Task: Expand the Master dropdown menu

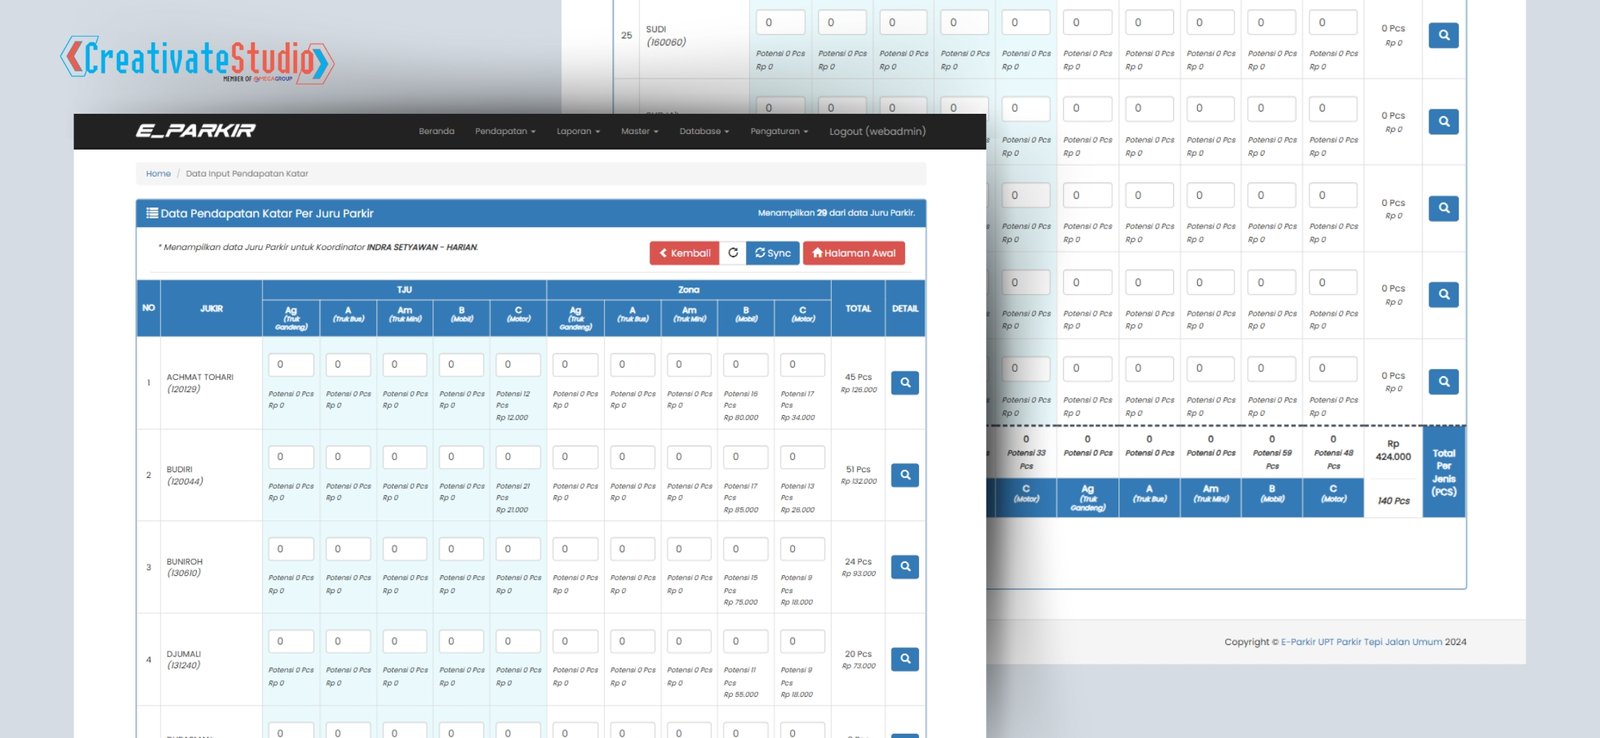Action: (x=639, y=131)
